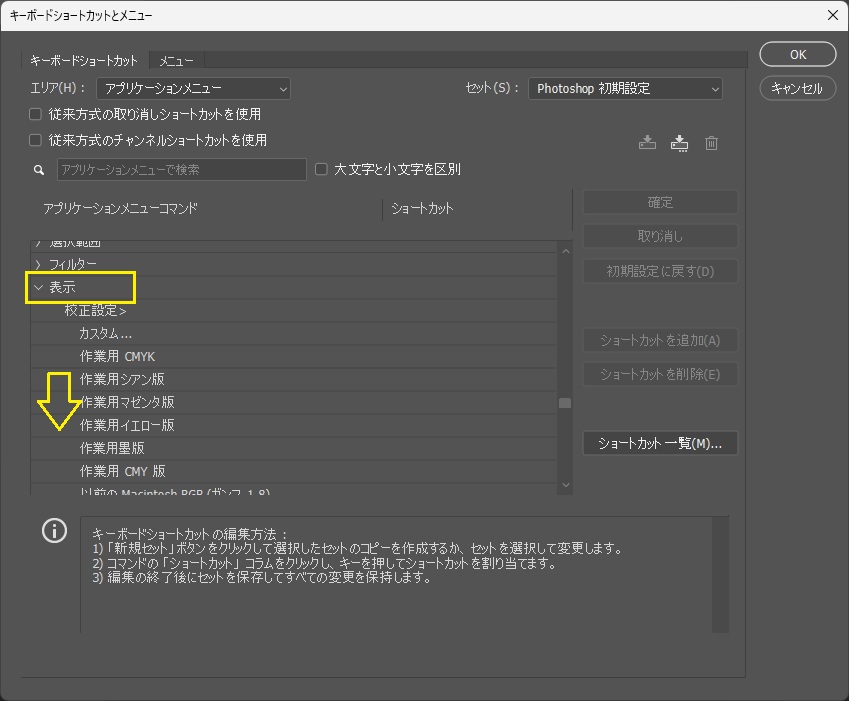Select the キーボードショートカット tab
849x701 pixels.
[84, 61]
